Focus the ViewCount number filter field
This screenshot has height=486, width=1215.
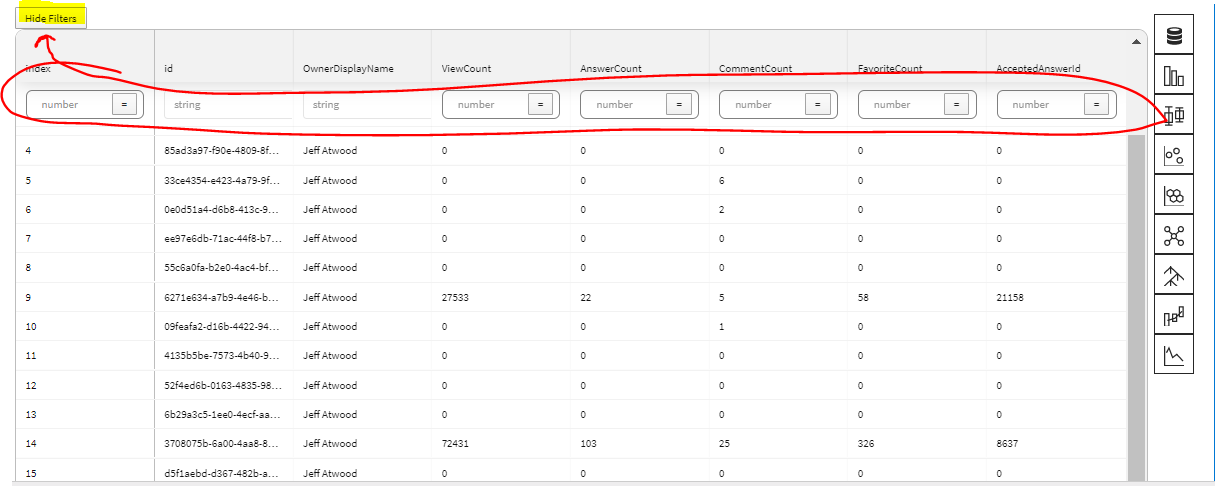pos(484,104)
